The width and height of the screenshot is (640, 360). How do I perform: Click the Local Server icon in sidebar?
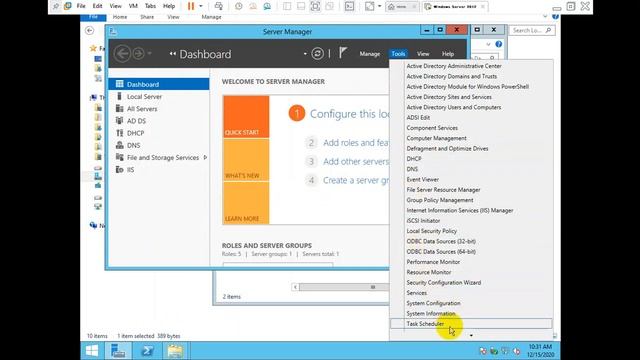pyautogui.click(x=120, y=96)
